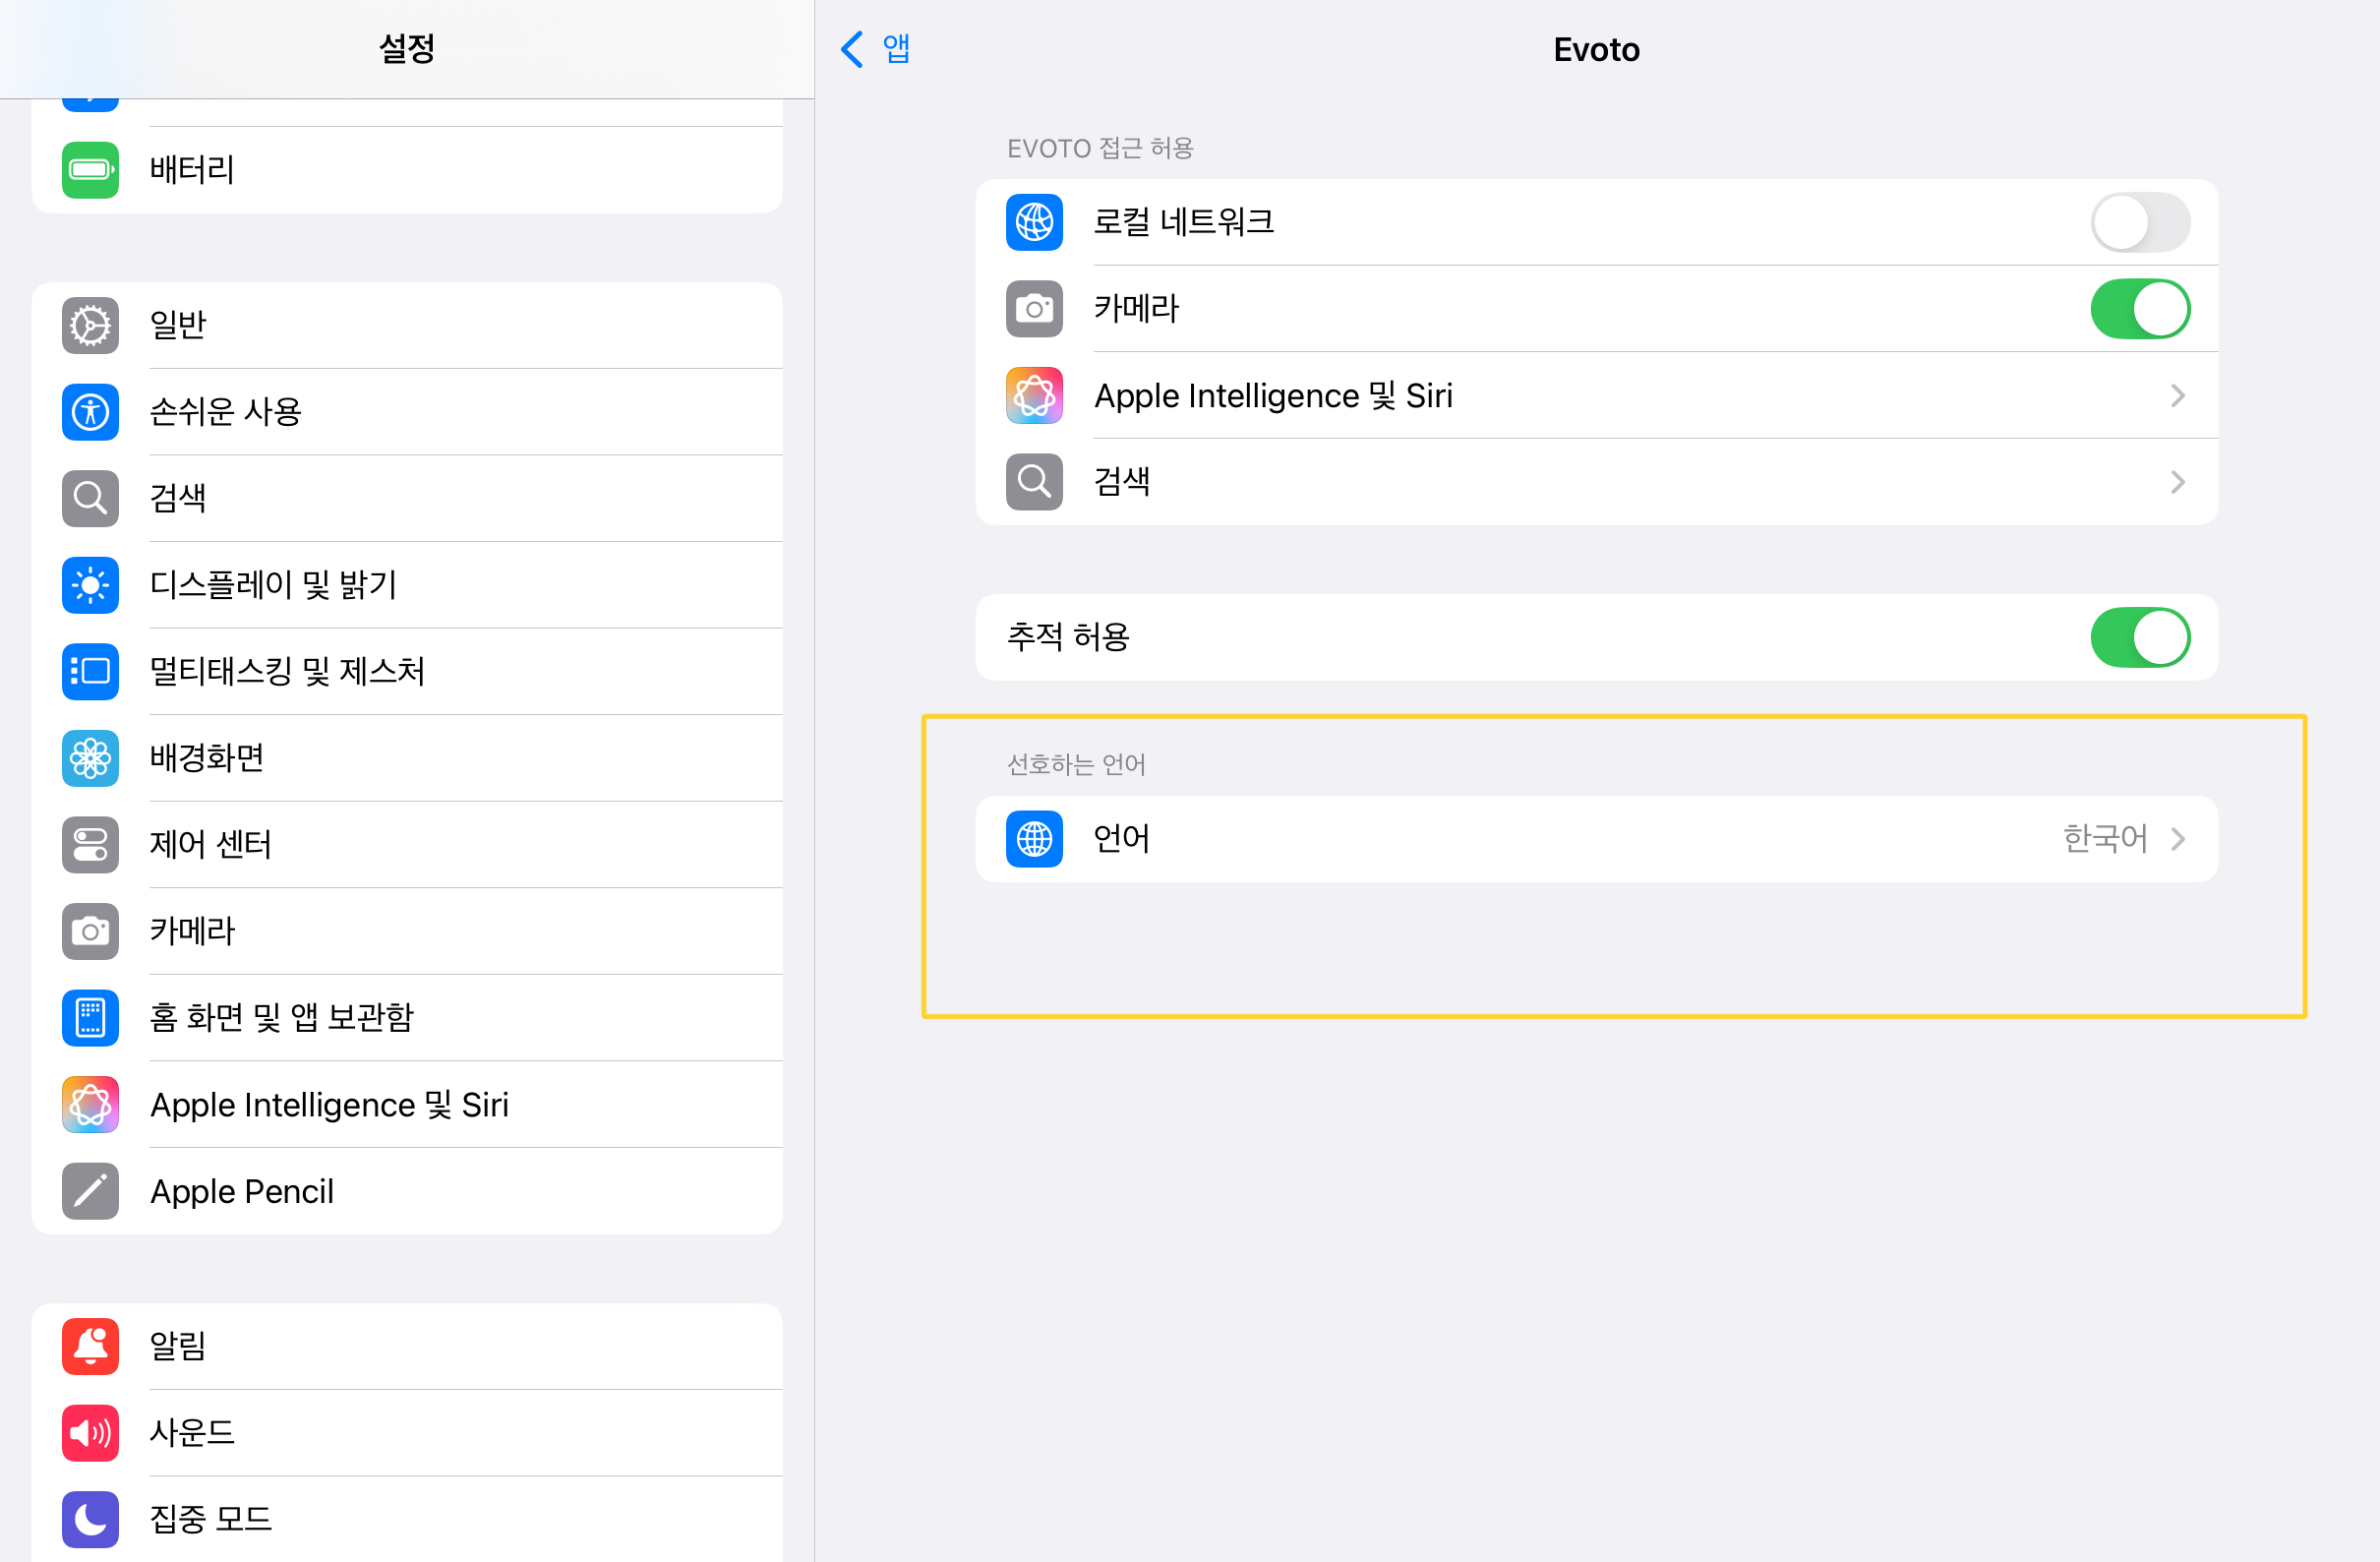Tap the 추적 허용 label
This screenshot has height=1562, width=2380.
click(x=1069, y=638)
